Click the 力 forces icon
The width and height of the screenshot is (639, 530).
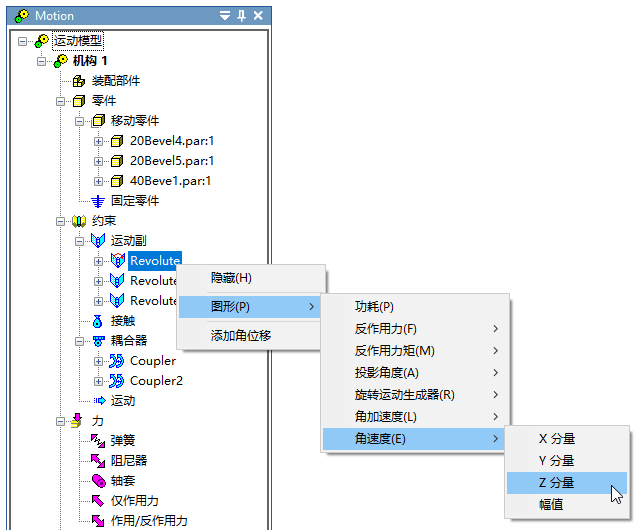point(77,420)
